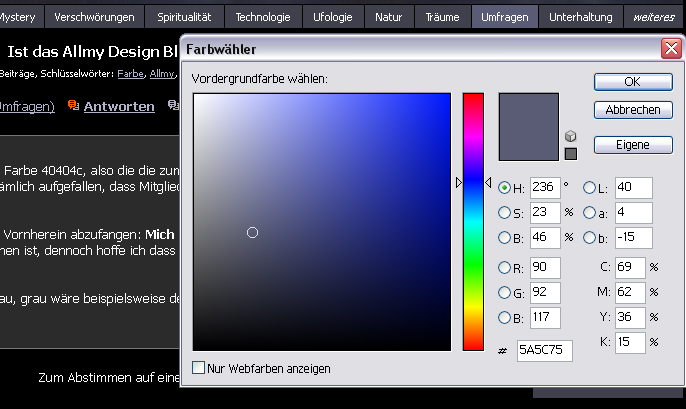
Task: Click the R value field showing 90
Action: (x=545, y=267)
